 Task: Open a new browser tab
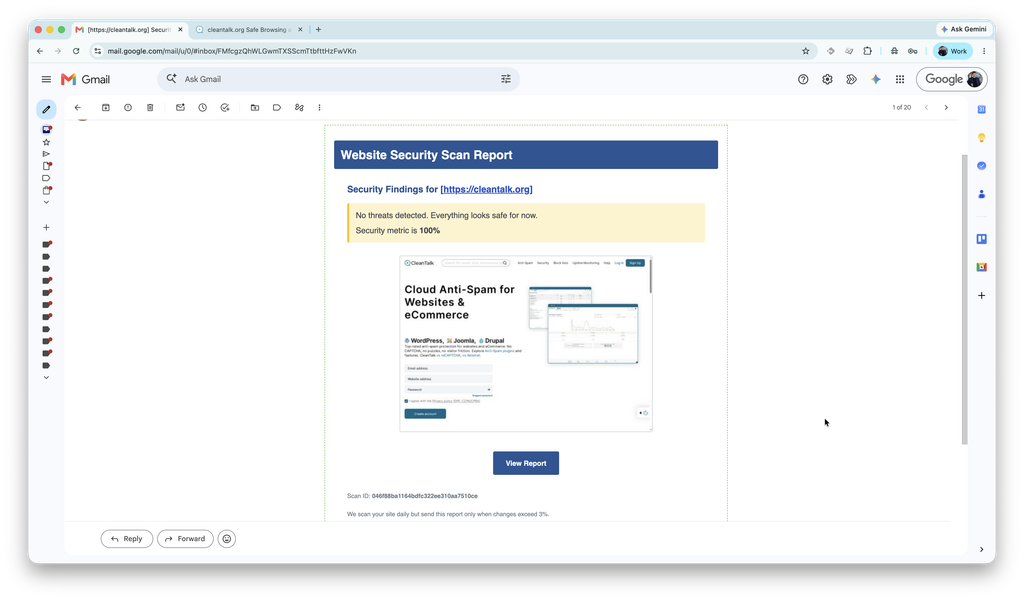pos(319,29)
